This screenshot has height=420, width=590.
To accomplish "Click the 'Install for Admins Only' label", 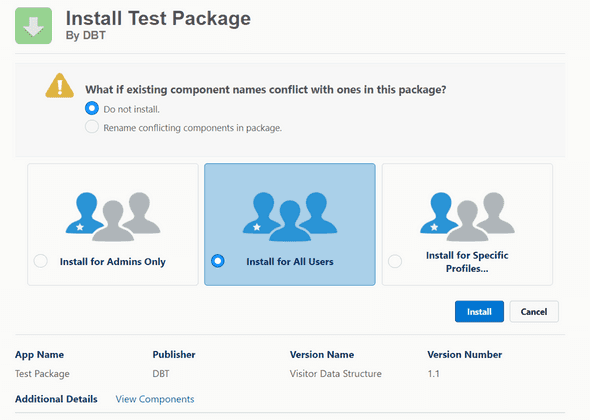I will tap(113, 262).
